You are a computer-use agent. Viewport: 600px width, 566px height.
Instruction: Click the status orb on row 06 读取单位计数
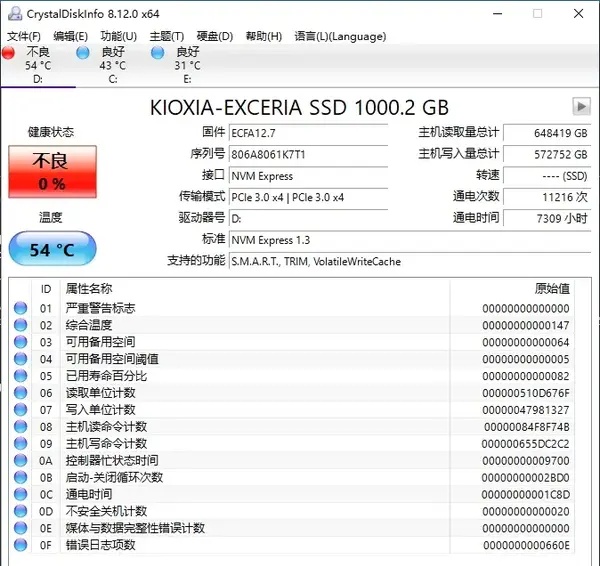20,393
